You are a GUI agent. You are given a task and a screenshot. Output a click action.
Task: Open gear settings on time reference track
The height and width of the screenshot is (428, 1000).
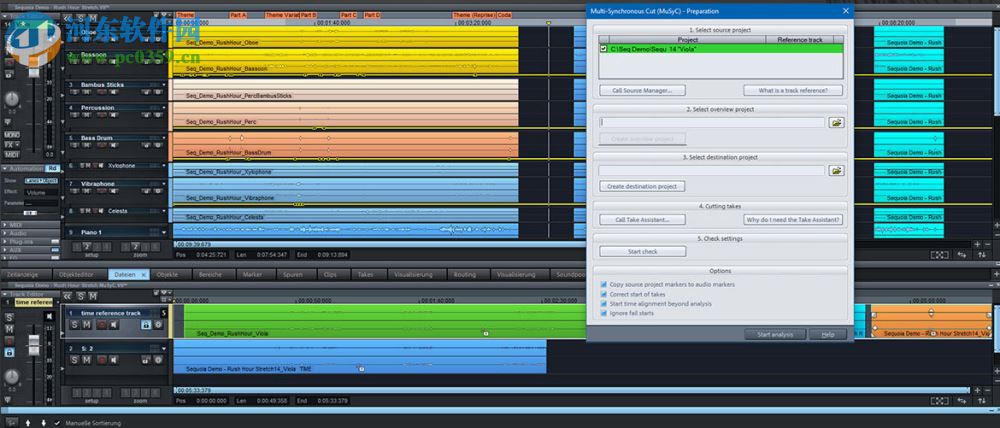tap(158, 325)
